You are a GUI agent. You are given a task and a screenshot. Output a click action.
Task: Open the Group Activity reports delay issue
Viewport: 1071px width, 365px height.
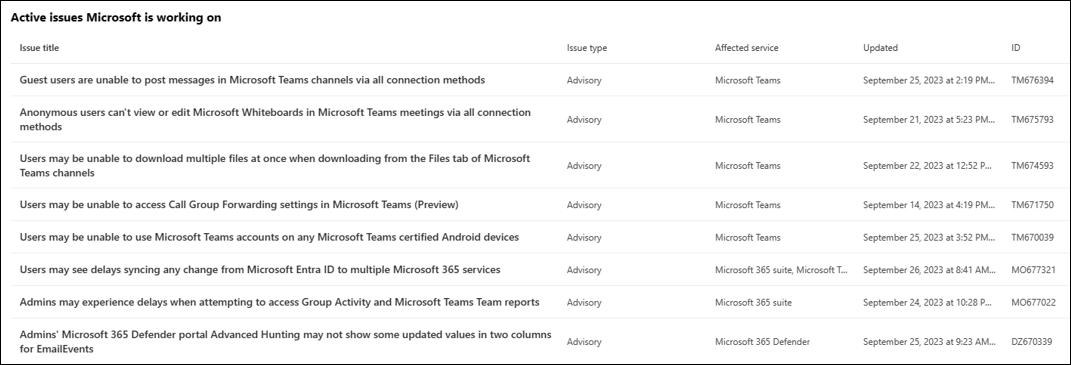279,302
